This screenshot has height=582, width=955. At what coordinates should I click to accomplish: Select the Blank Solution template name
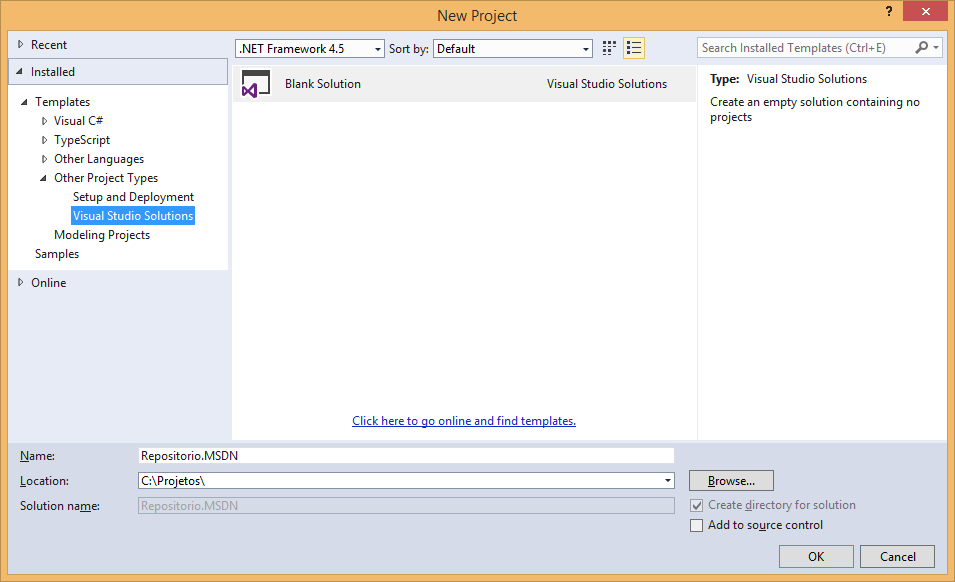coord(323,84)
